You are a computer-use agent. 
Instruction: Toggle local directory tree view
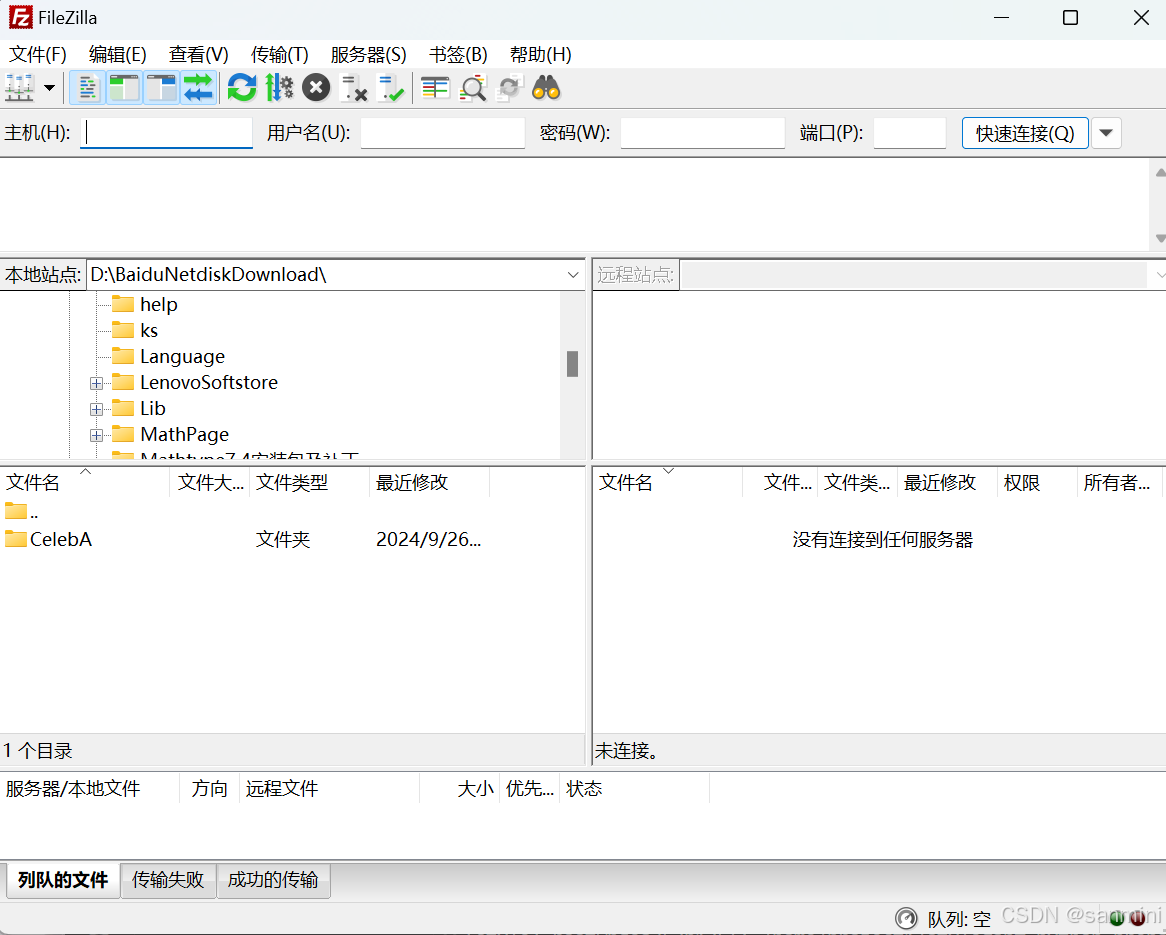click(x=125, y=88)
